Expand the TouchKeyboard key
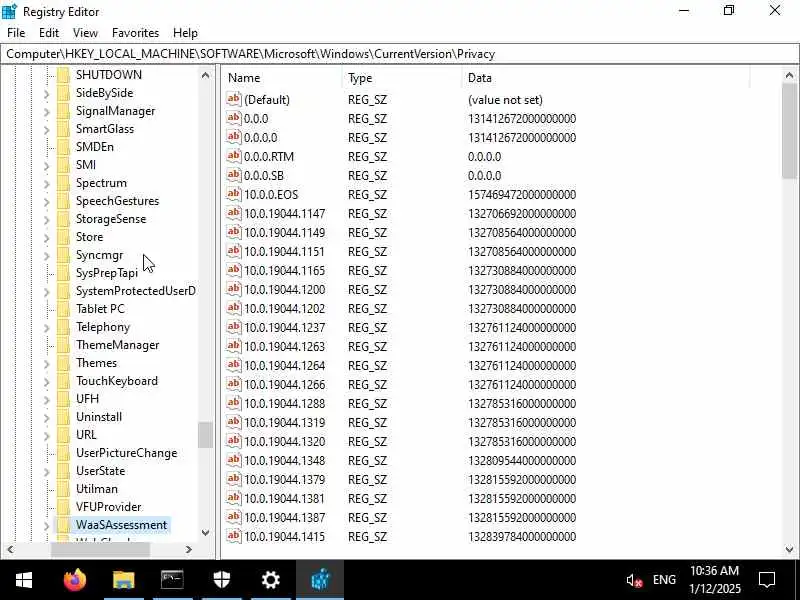Viewport: 800px width, 600px height. pos(46,382)
